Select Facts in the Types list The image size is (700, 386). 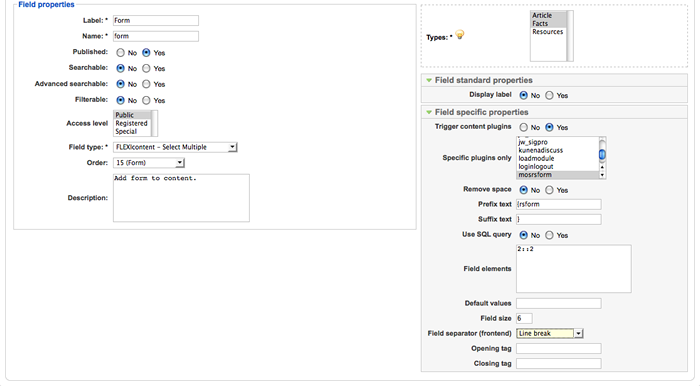549,23
